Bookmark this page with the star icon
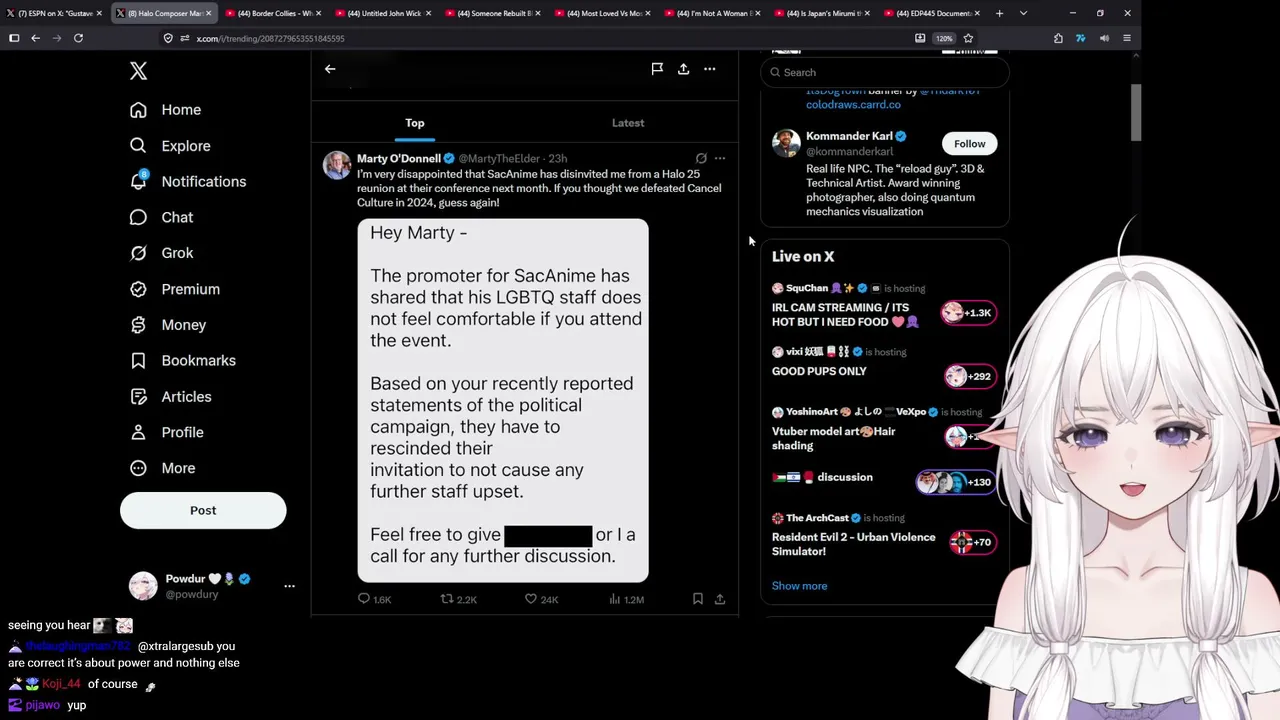This screenshot has width=1280, height=720. (x=968, y=38)
